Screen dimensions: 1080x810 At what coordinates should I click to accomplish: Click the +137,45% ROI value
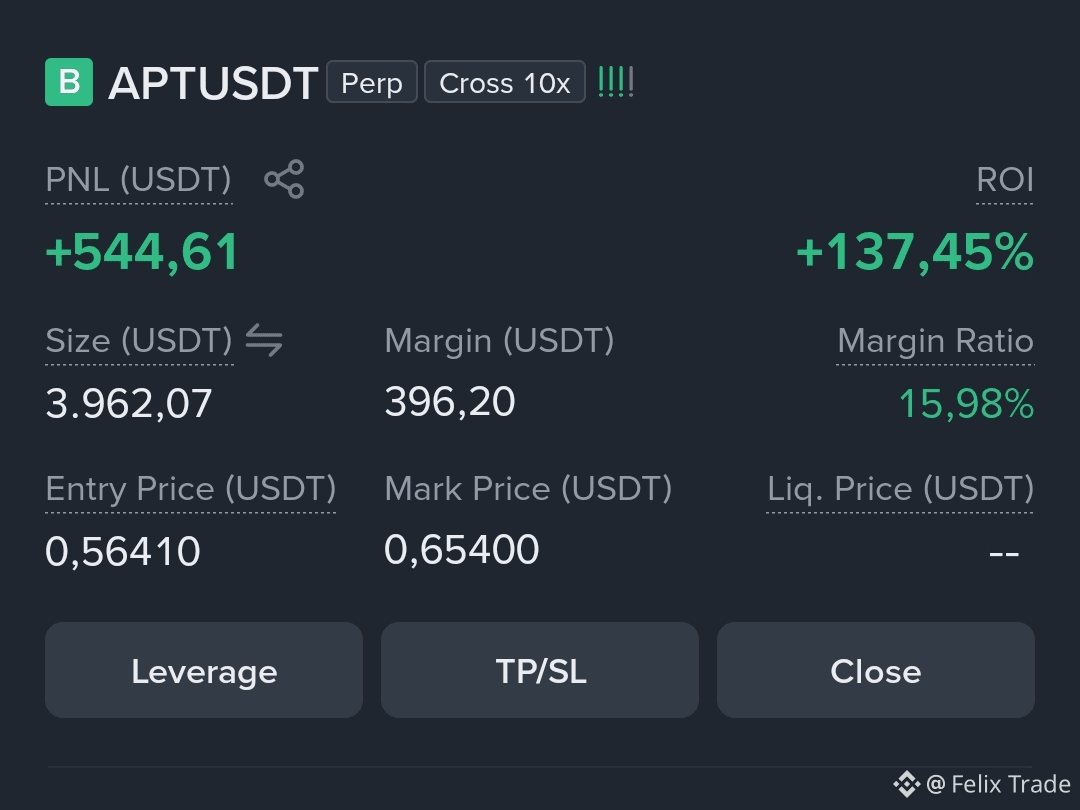915,252
